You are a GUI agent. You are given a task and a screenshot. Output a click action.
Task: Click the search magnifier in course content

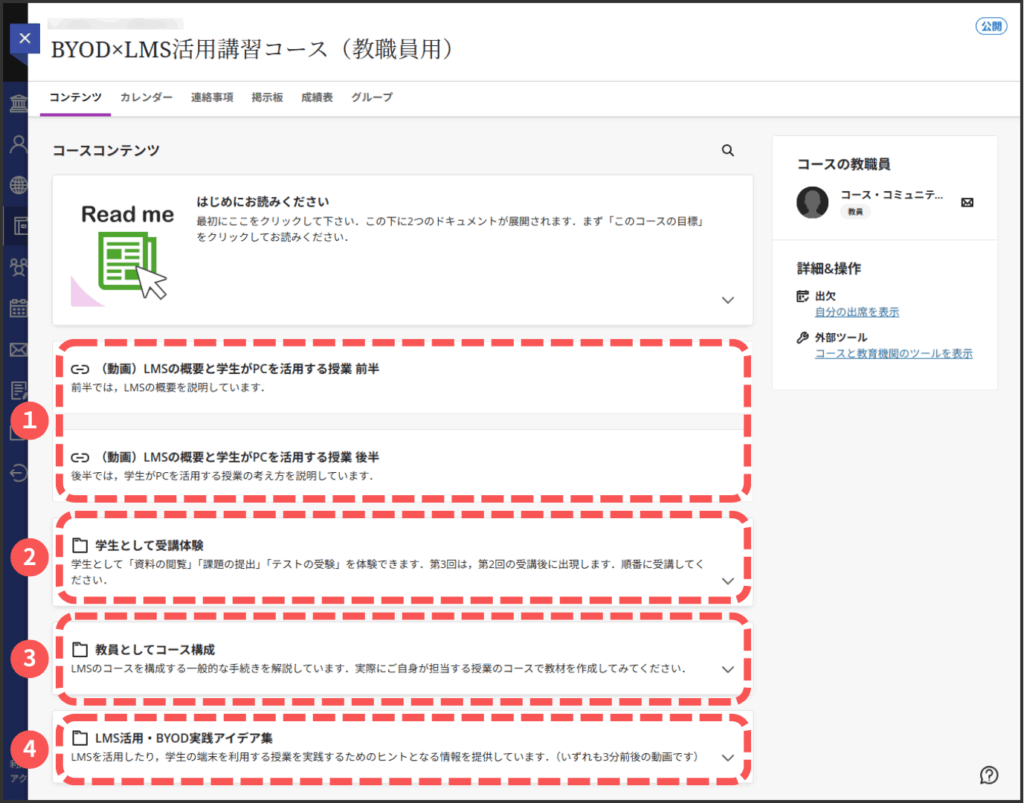[x=727, y=150]
